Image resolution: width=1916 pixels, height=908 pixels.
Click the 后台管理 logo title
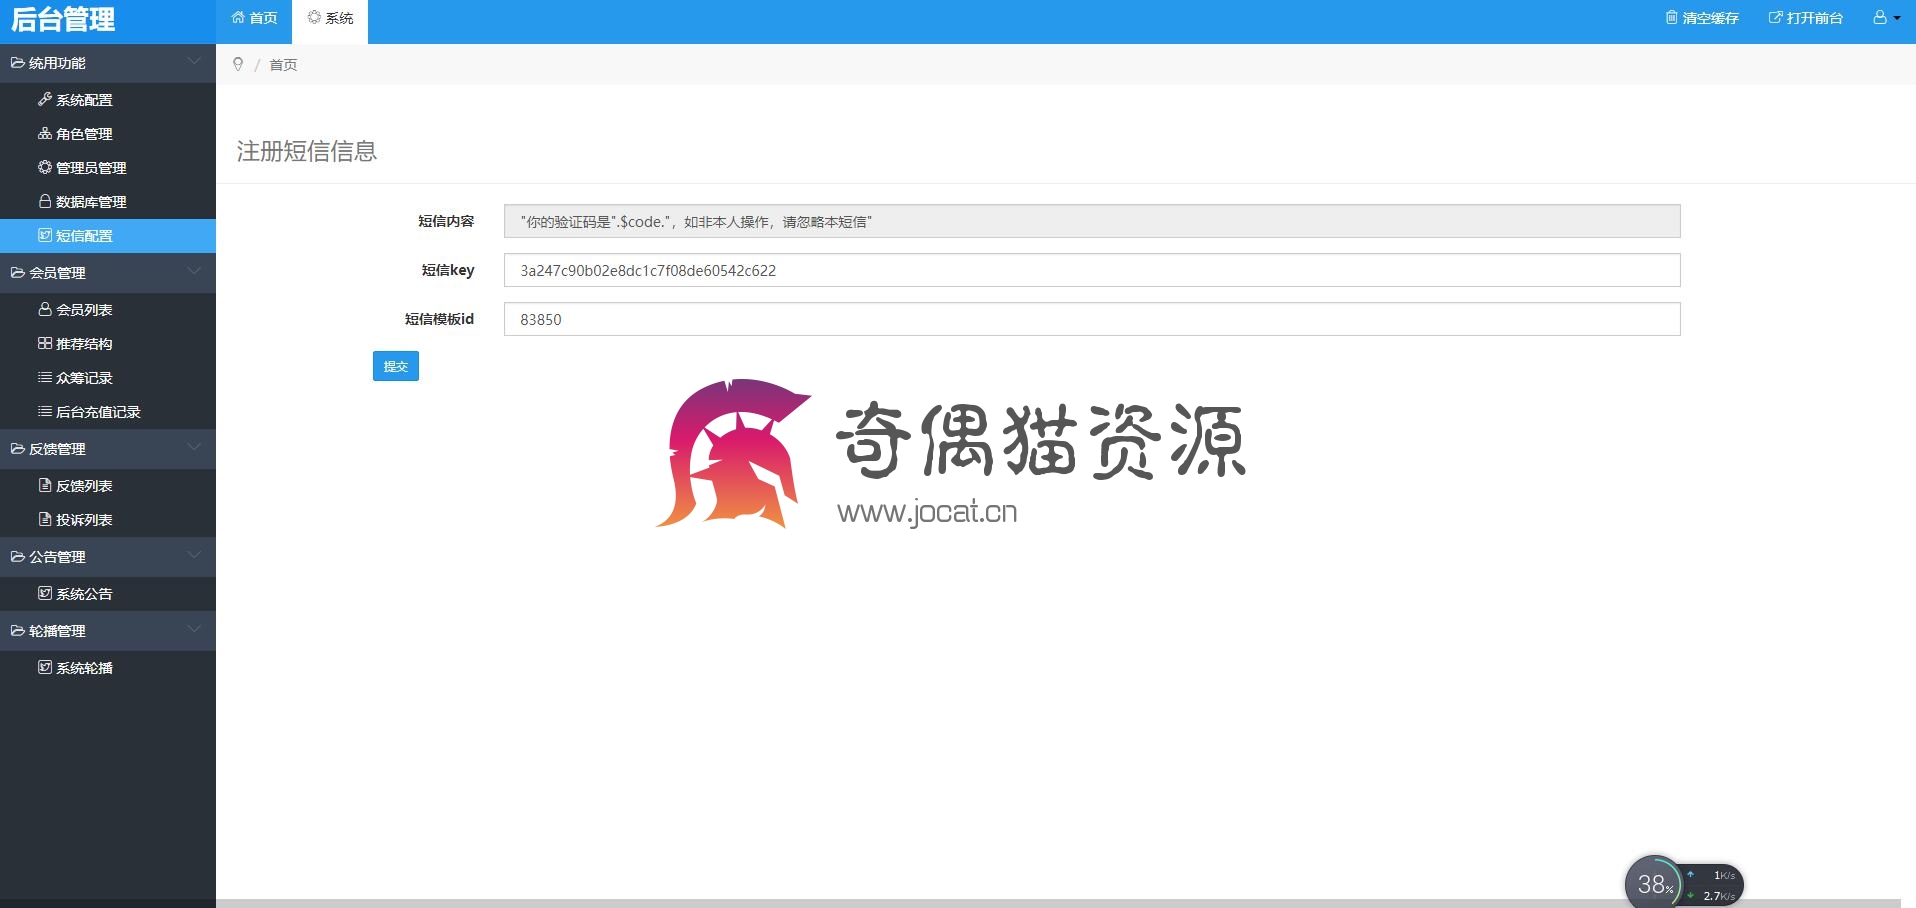tap(63, 19)
